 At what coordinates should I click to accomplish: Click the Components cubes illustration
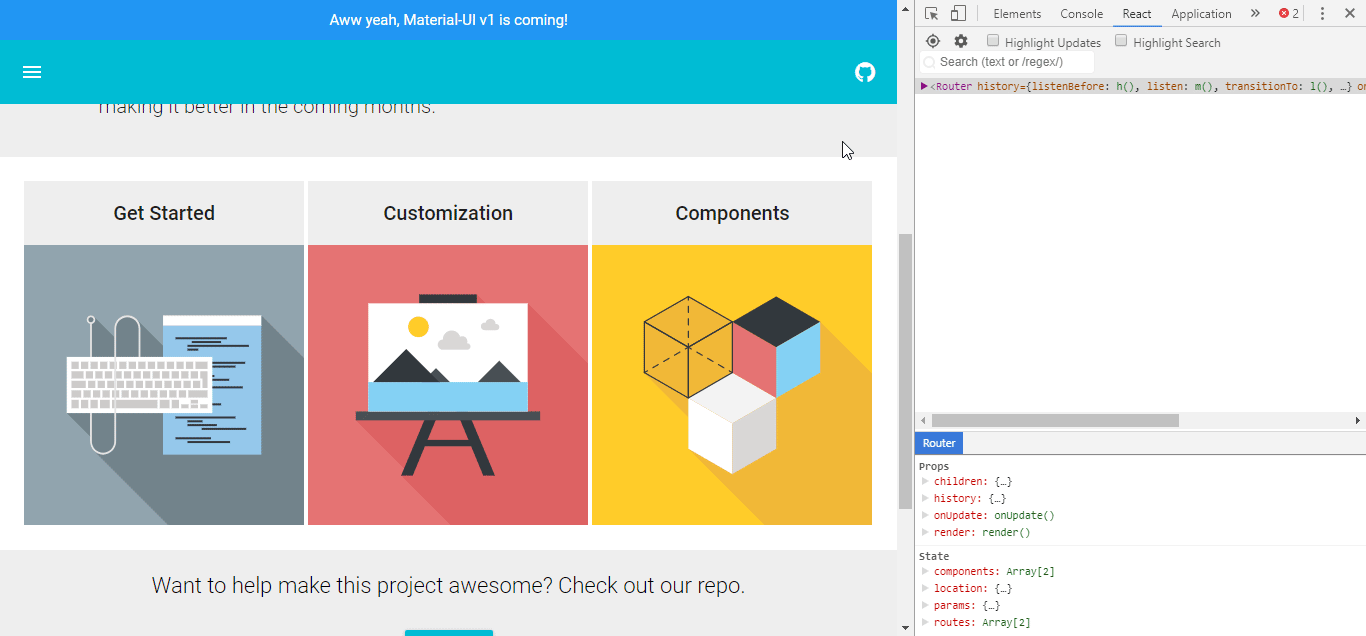(x=732, y=385)
